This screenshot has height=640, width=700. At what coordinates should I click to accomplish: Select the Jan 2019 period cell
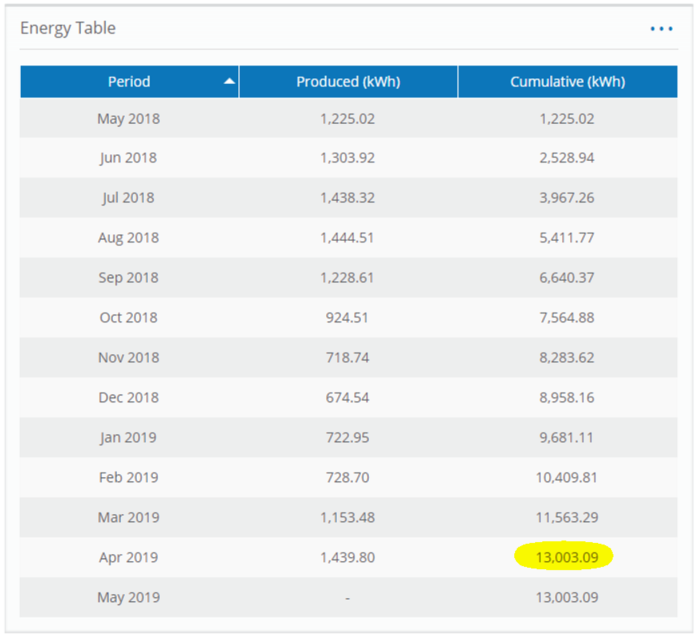pos(128,438)
